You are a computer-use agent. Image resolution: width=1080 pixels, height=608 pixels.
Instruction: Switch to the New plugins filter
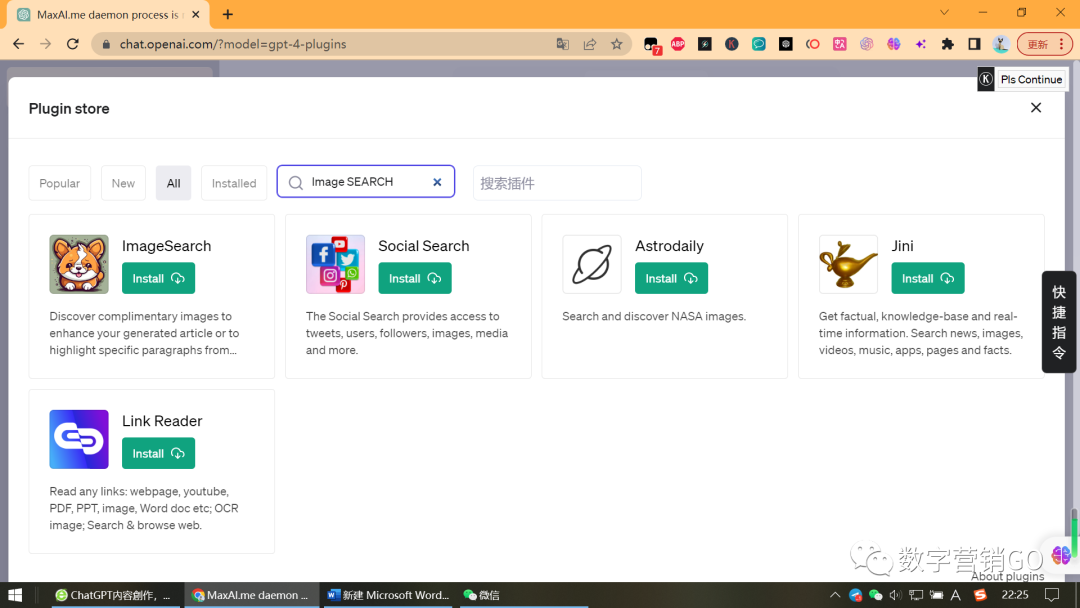pyautogui.click(x=123, y=183)
